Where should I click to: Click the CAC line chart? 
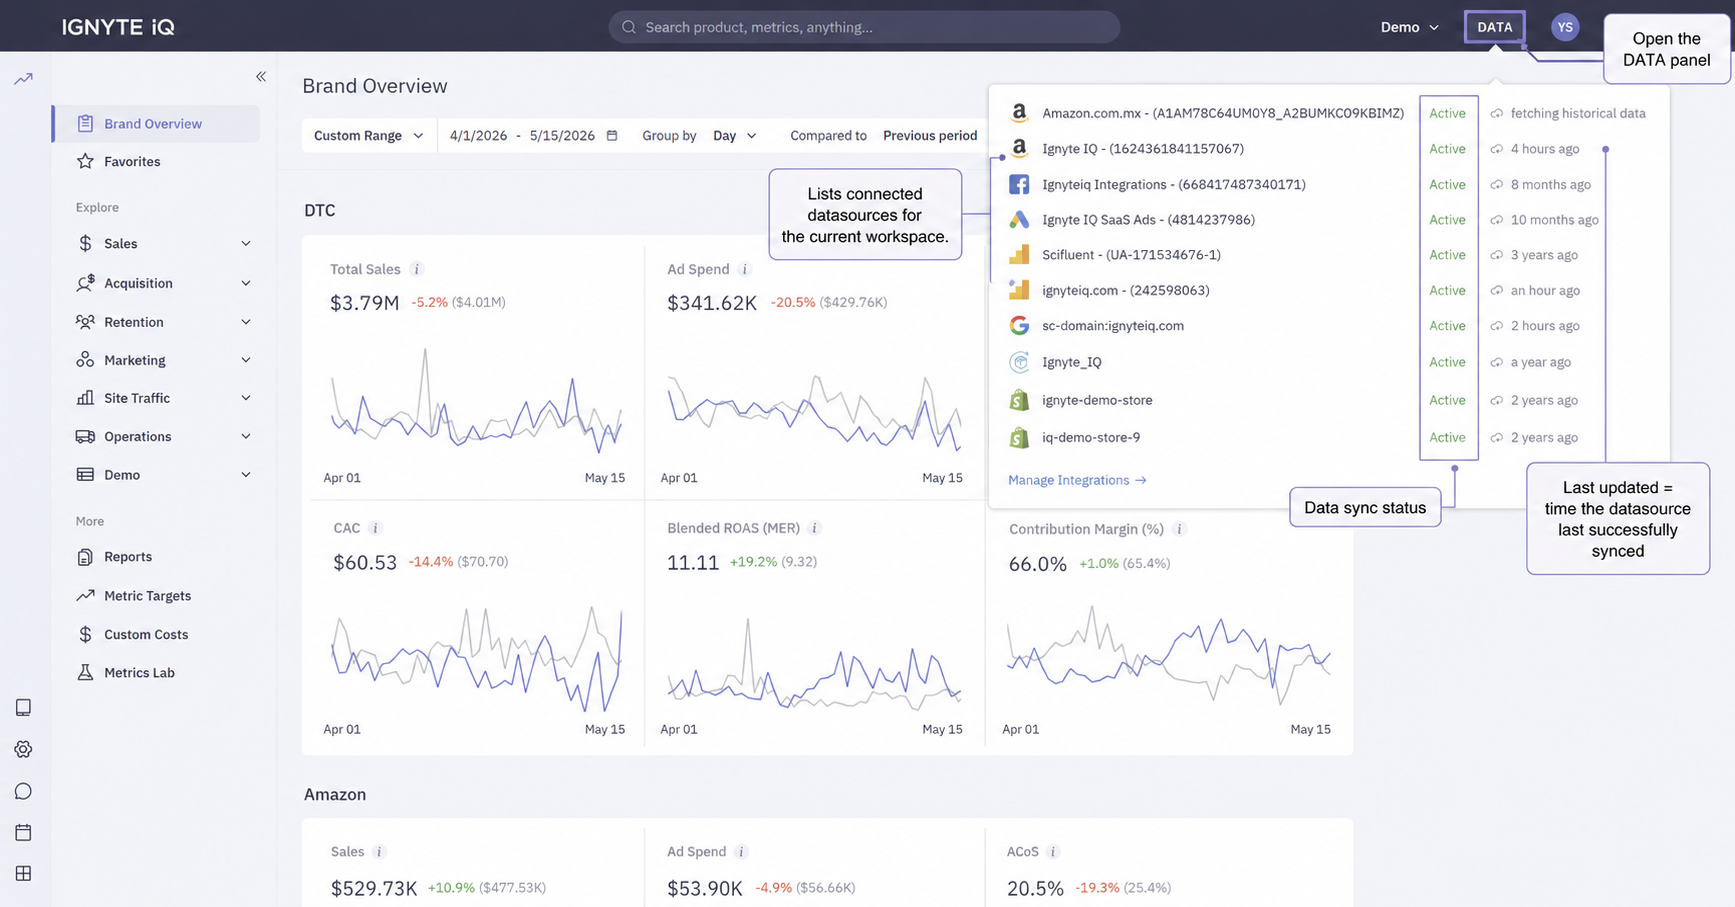pyautogui.click(x=476, y=660)
